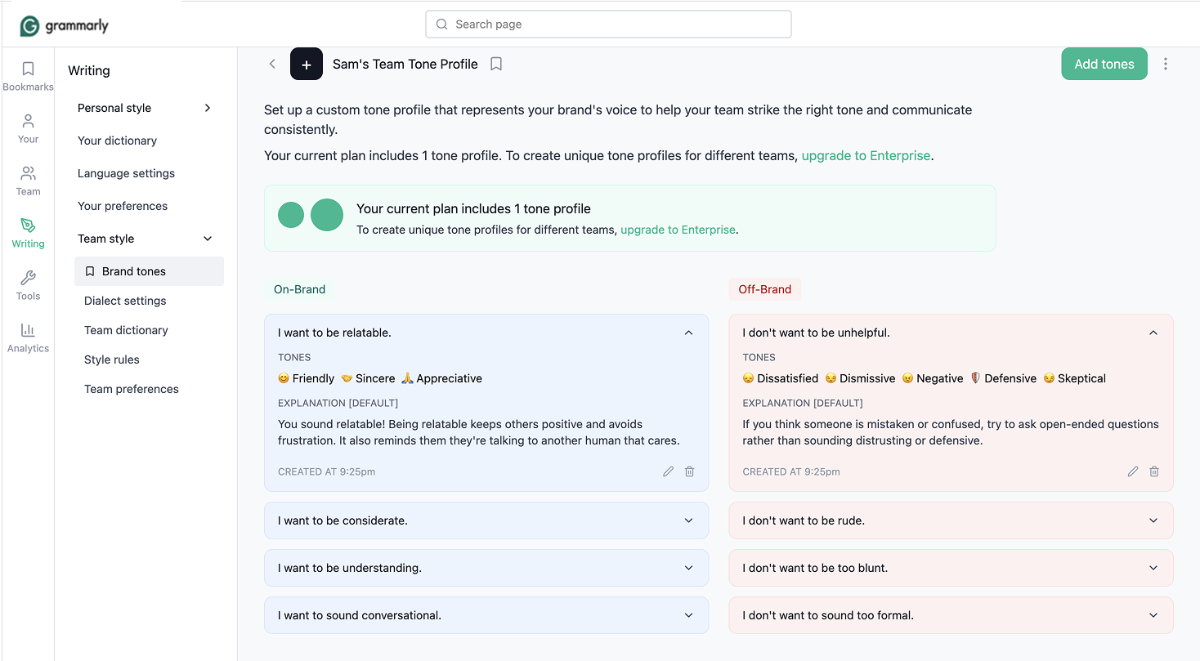Collapse the 'I want to be relatable' card

(x=688, y=332)
